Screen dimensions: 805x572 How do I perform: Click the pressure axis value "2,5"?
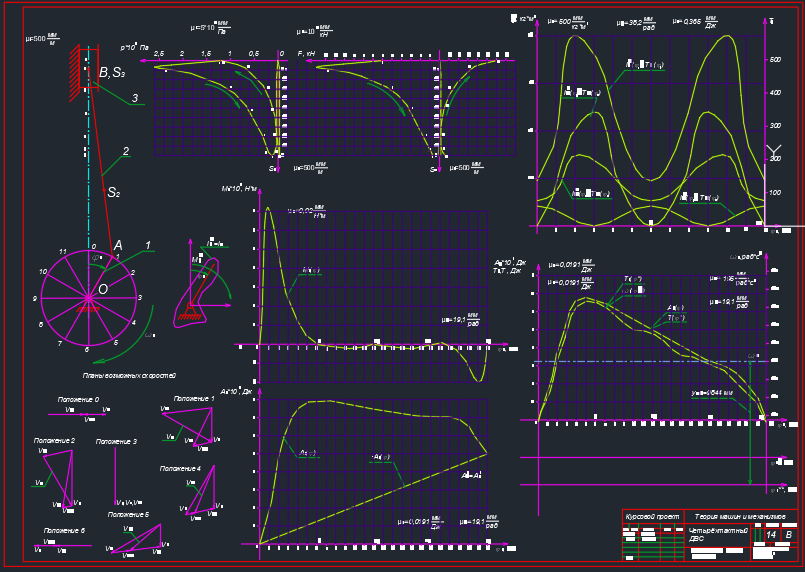pyautogui.click(x=159, y=53)
